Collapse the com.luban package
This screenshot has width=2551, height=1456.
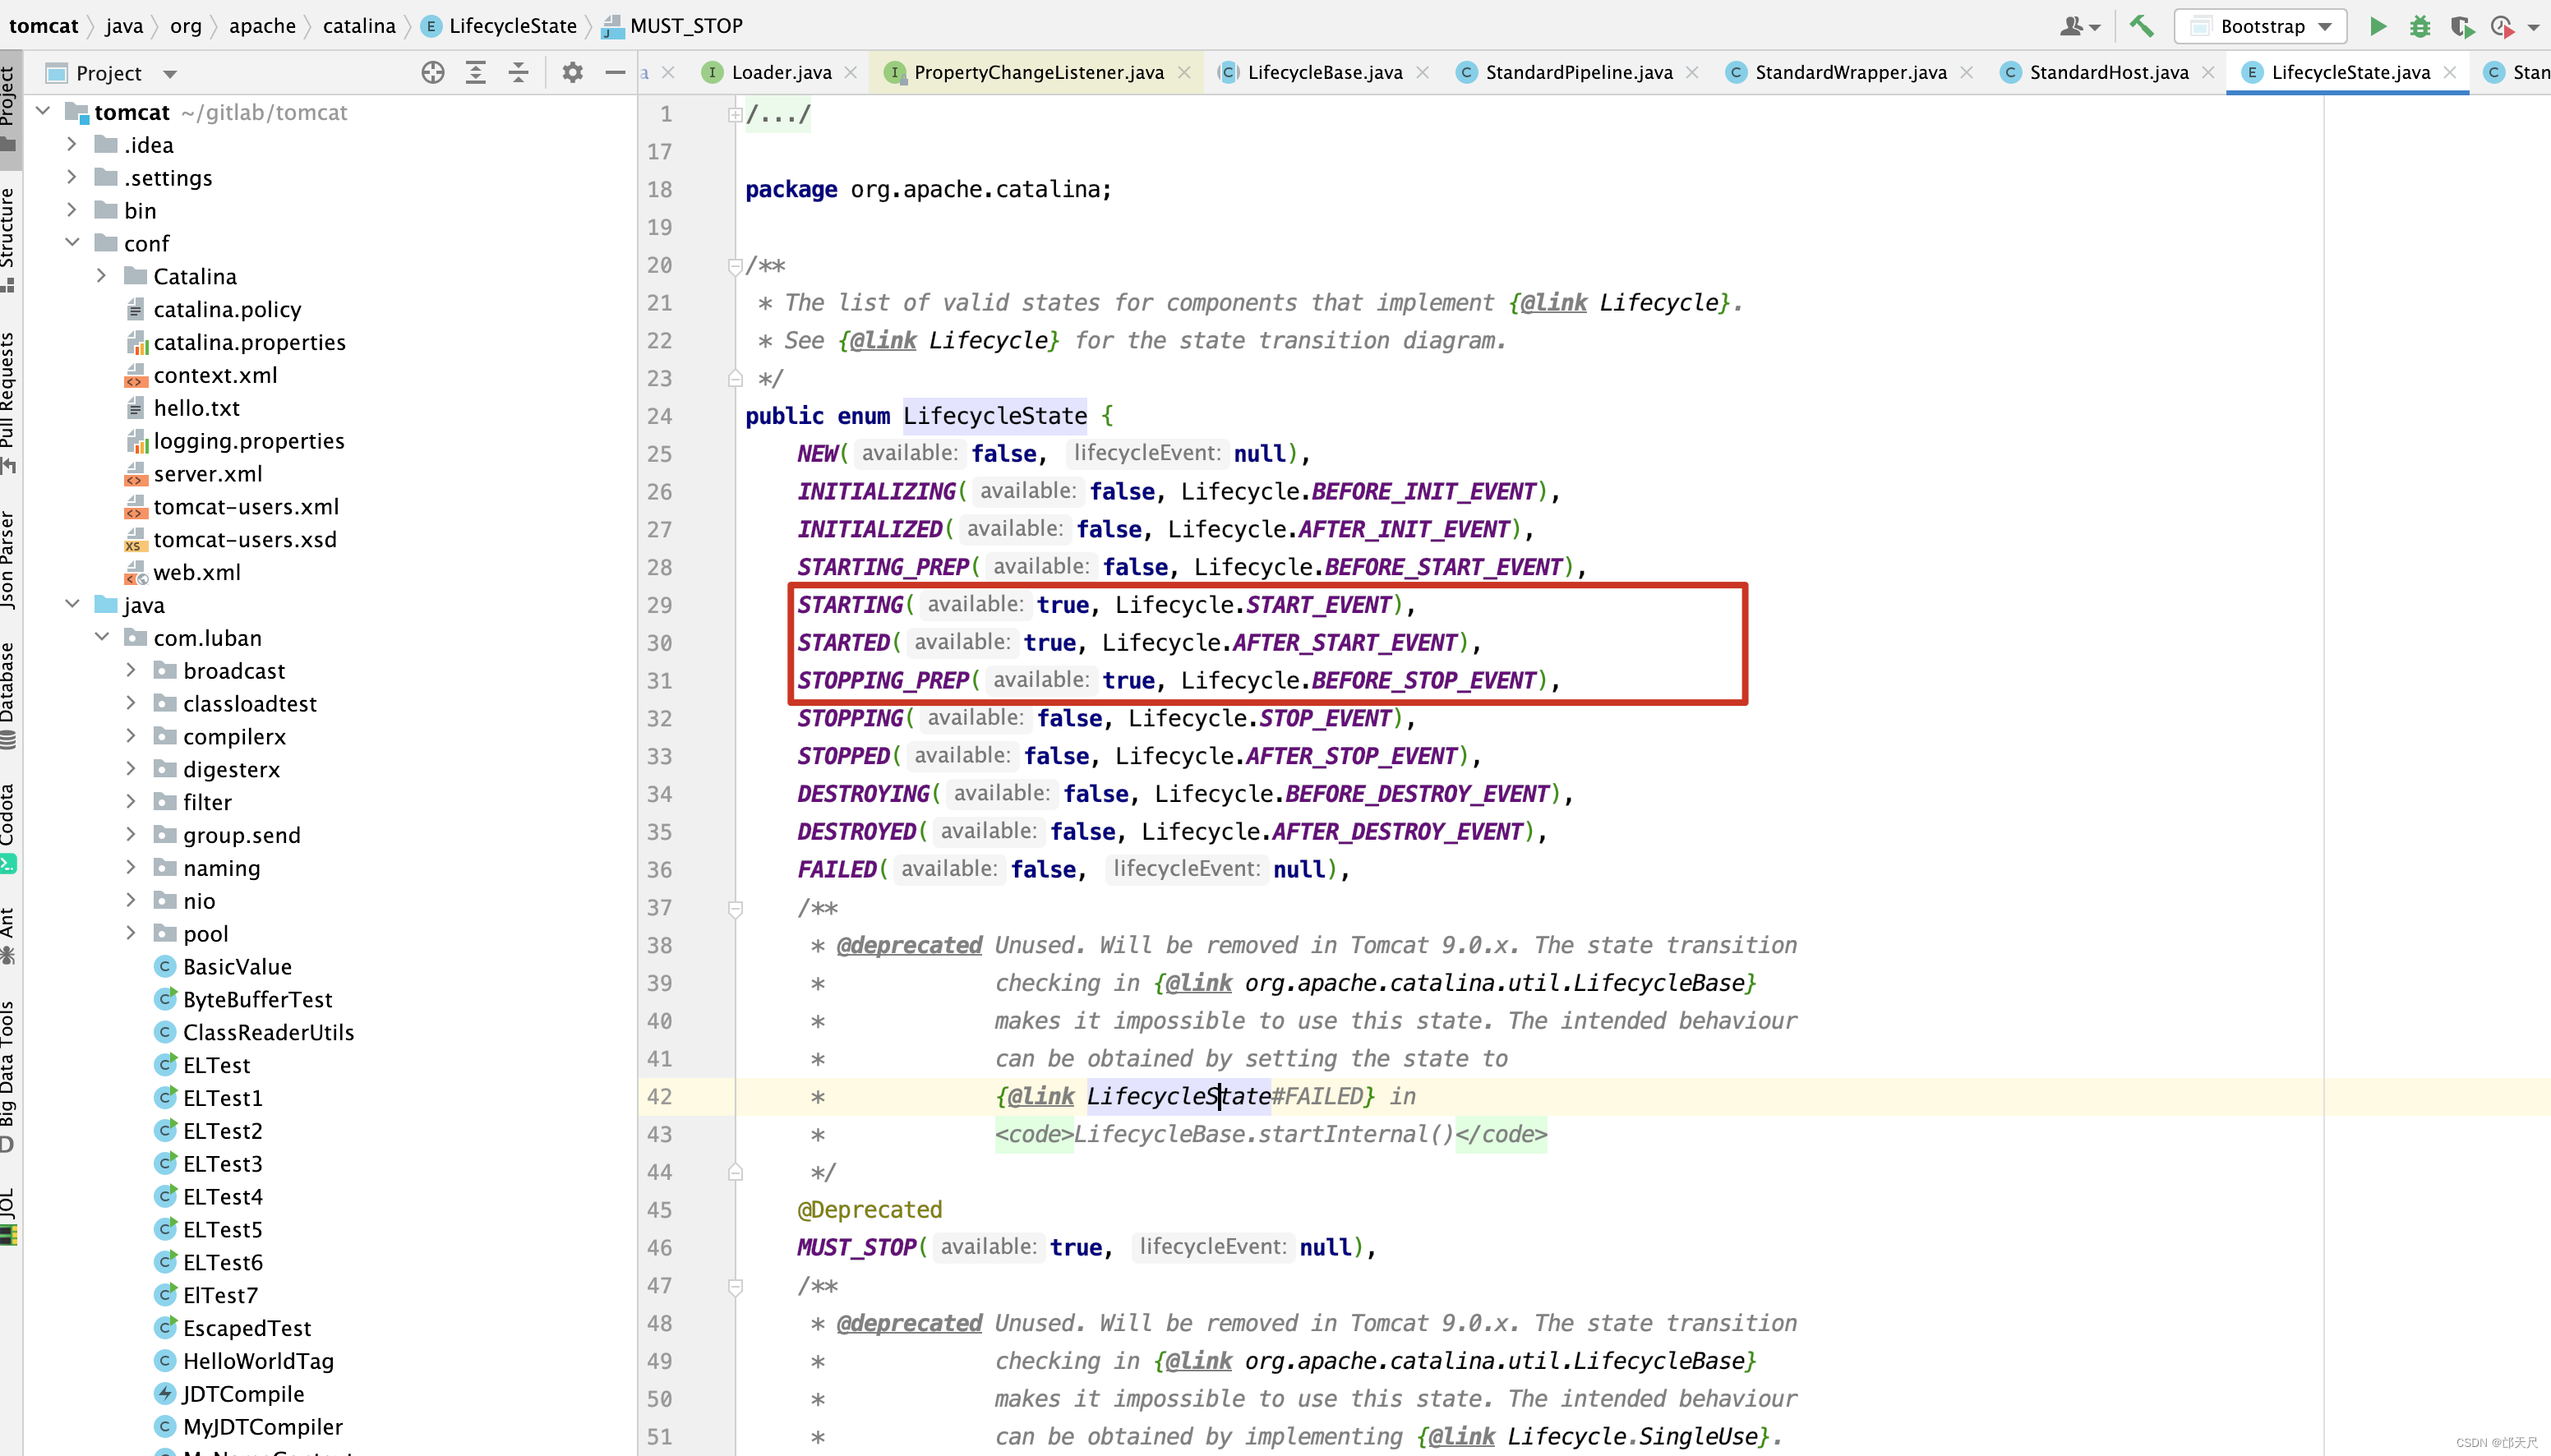(x=102, y=637)
